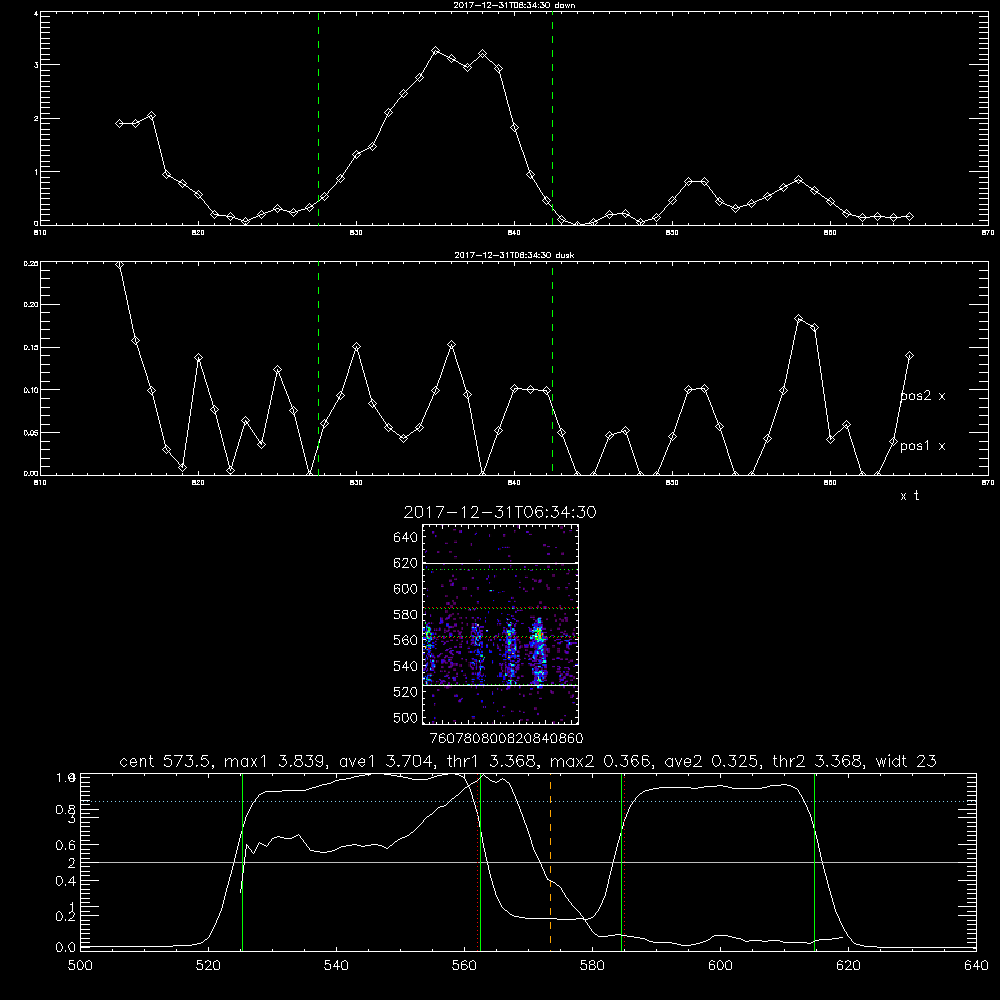Image resolution: width=1000 pixels, height=1000 pixels.
Task: Click the last diamond marker in dusk plot
Action: [909, 356]
